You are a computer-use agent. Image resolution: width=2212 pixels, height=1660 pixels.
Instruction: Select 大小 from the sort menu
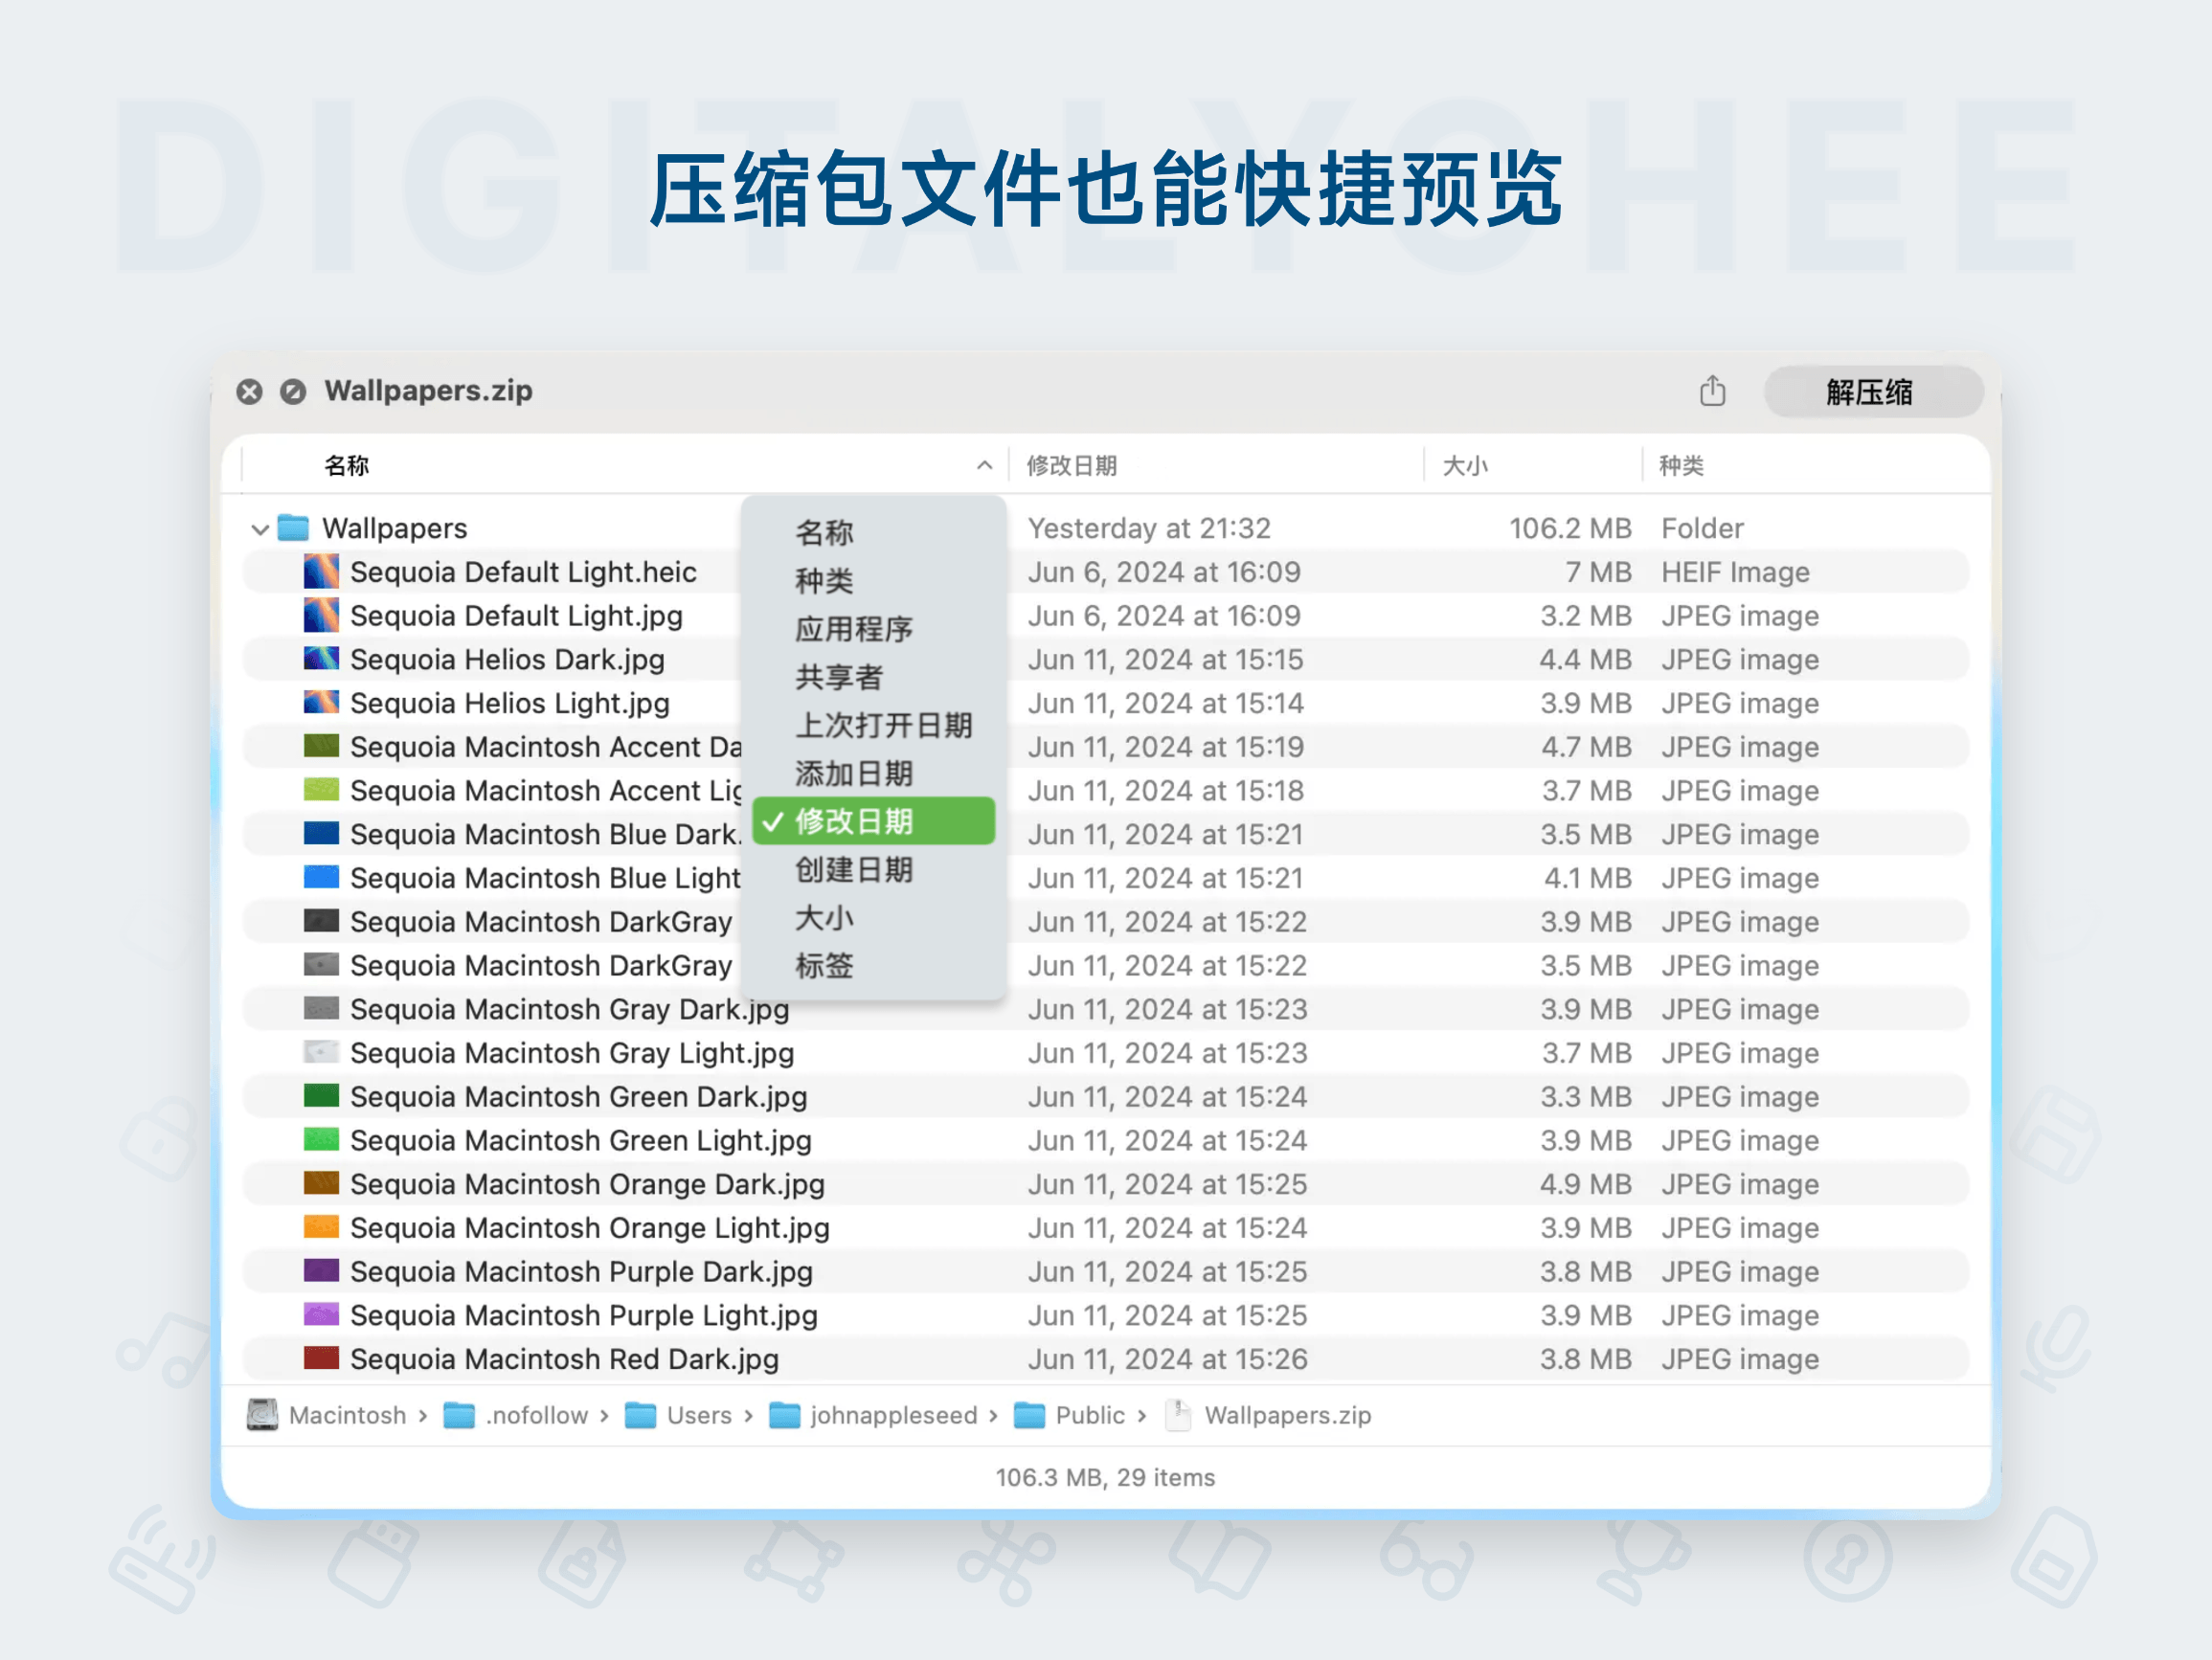[824, 917]
